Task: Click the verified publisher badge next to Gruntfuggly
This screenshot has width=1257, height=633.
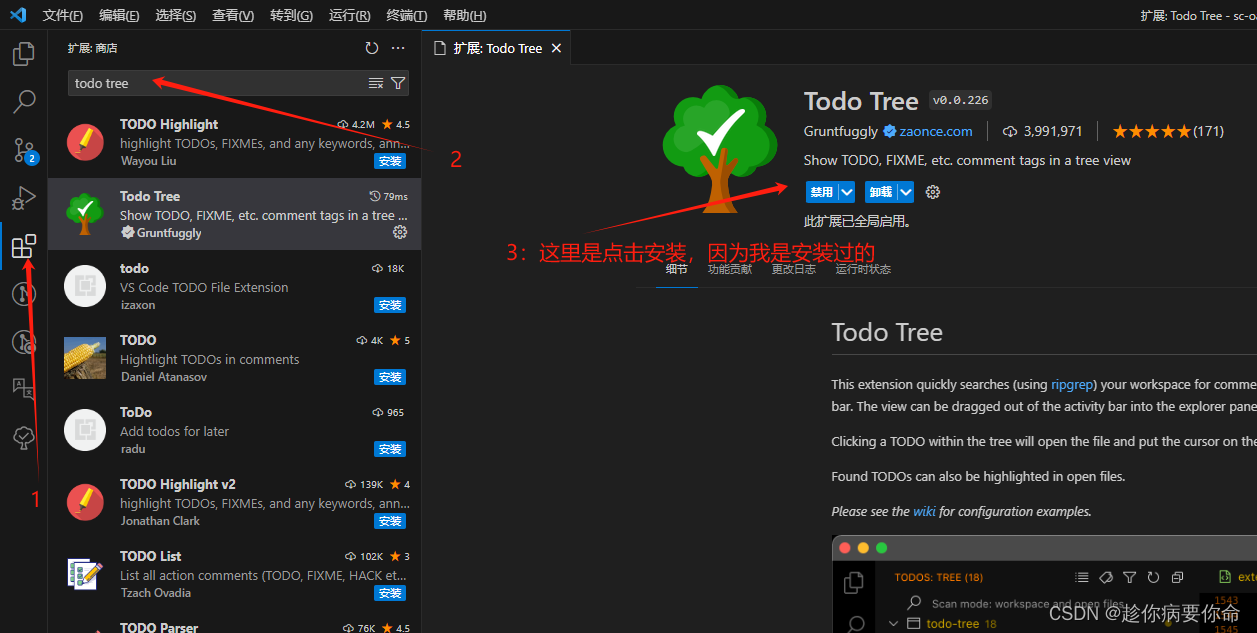Action: (x=889, y=131)
